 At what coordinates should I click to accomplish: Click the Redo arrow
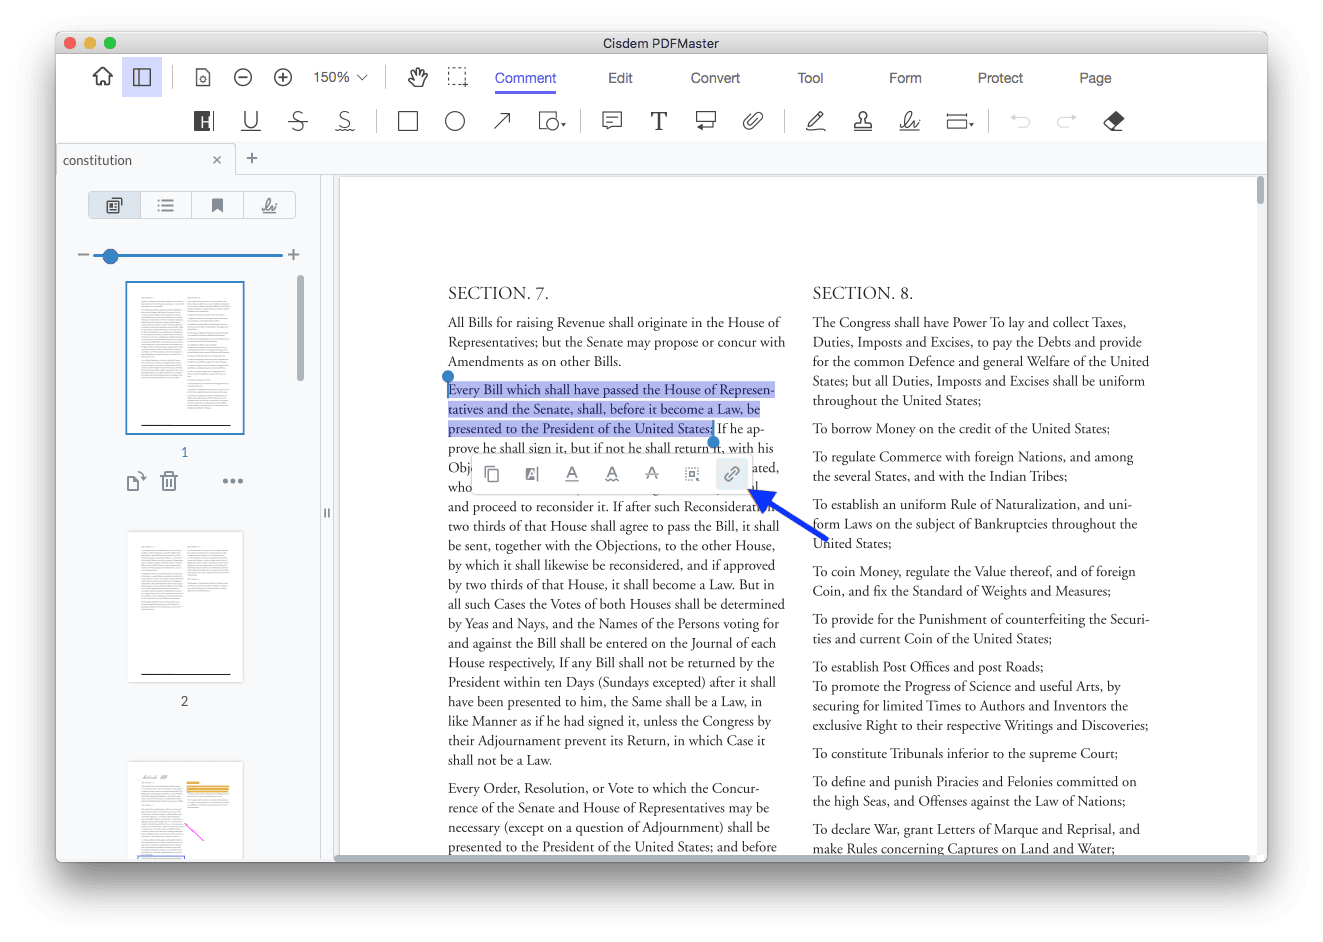point(1067,121)
